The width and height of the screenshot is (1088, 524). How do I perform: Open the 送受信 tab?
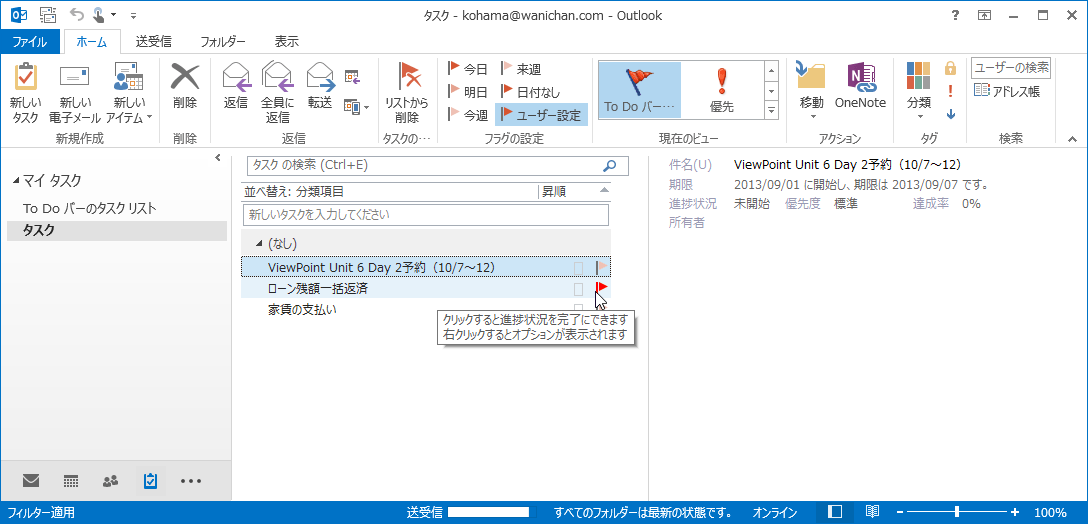[x=153, y=42]
